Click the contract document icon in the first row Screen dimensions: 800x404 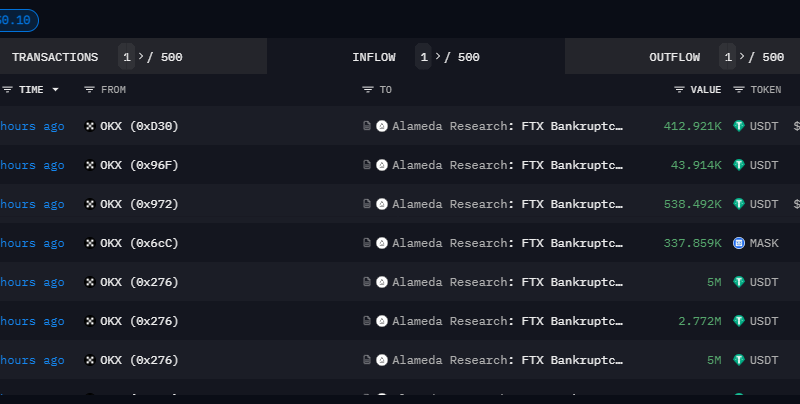(x=367, y=125)
